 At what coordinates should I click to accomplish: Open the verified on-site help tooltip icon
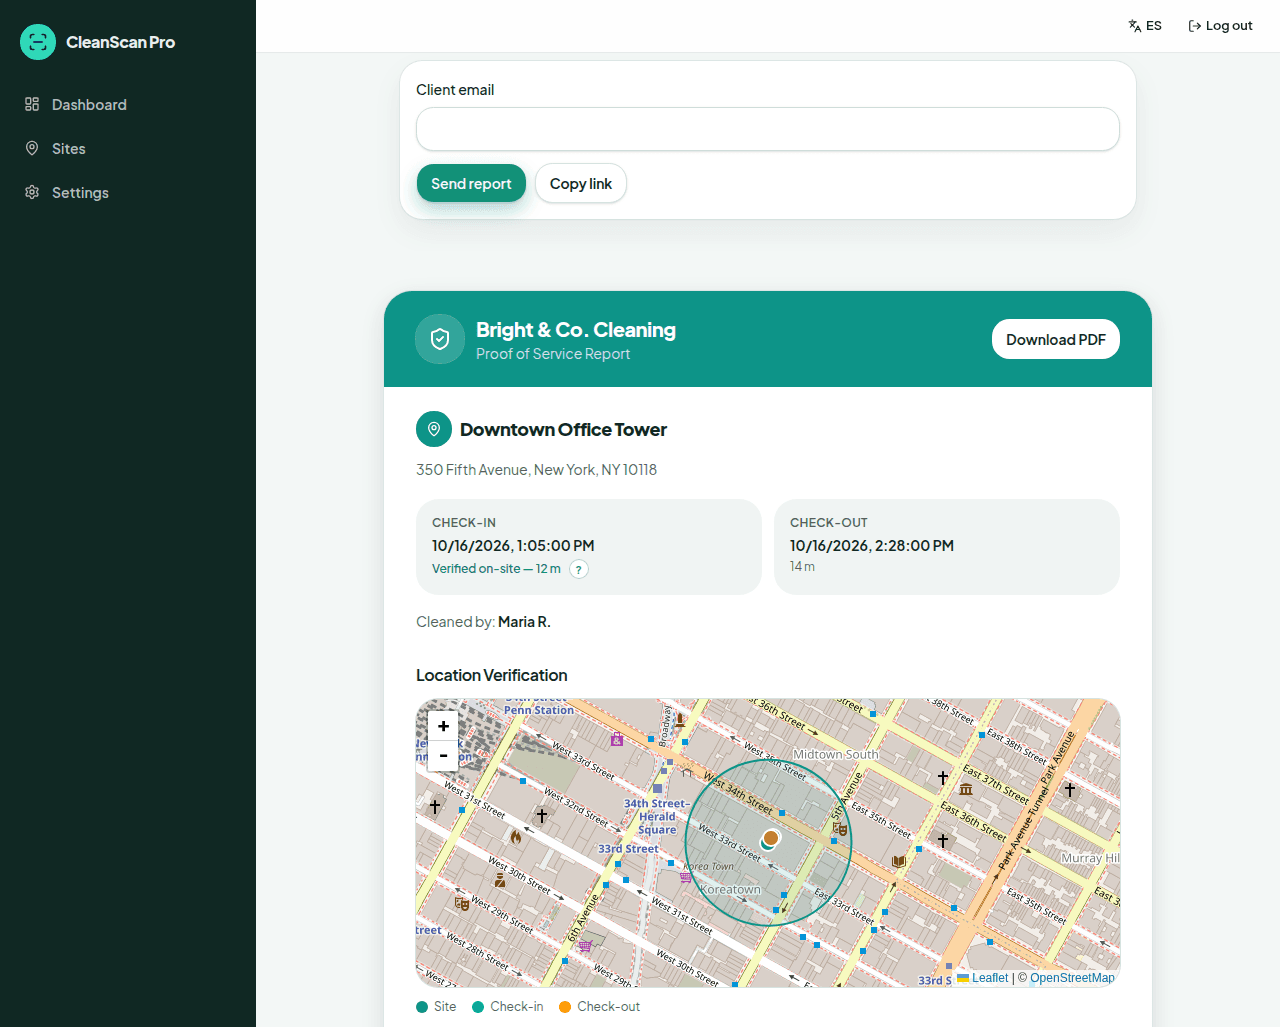click(579, 569)
